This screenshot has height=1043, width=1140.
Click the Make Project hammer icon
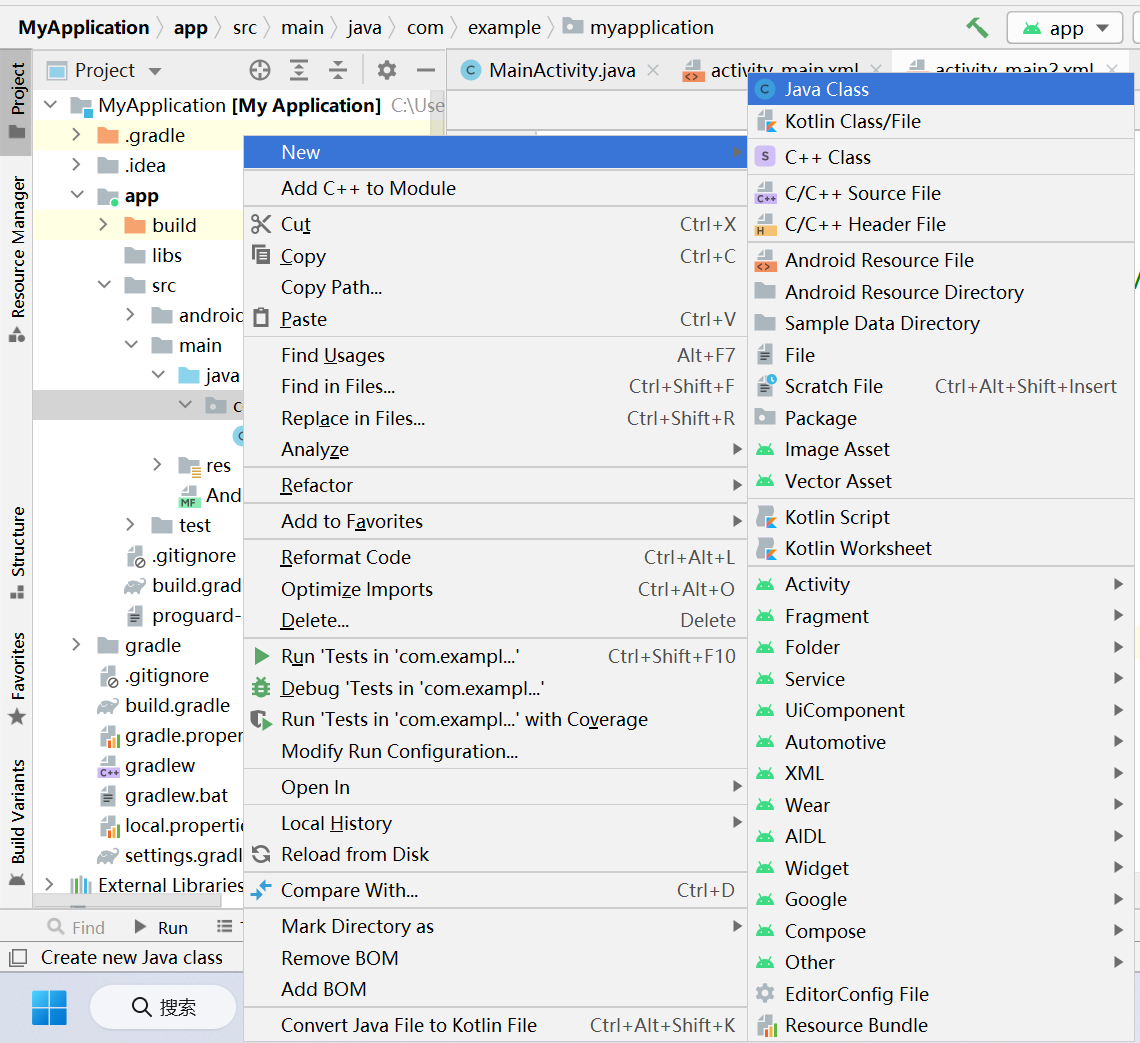[976, 28]
